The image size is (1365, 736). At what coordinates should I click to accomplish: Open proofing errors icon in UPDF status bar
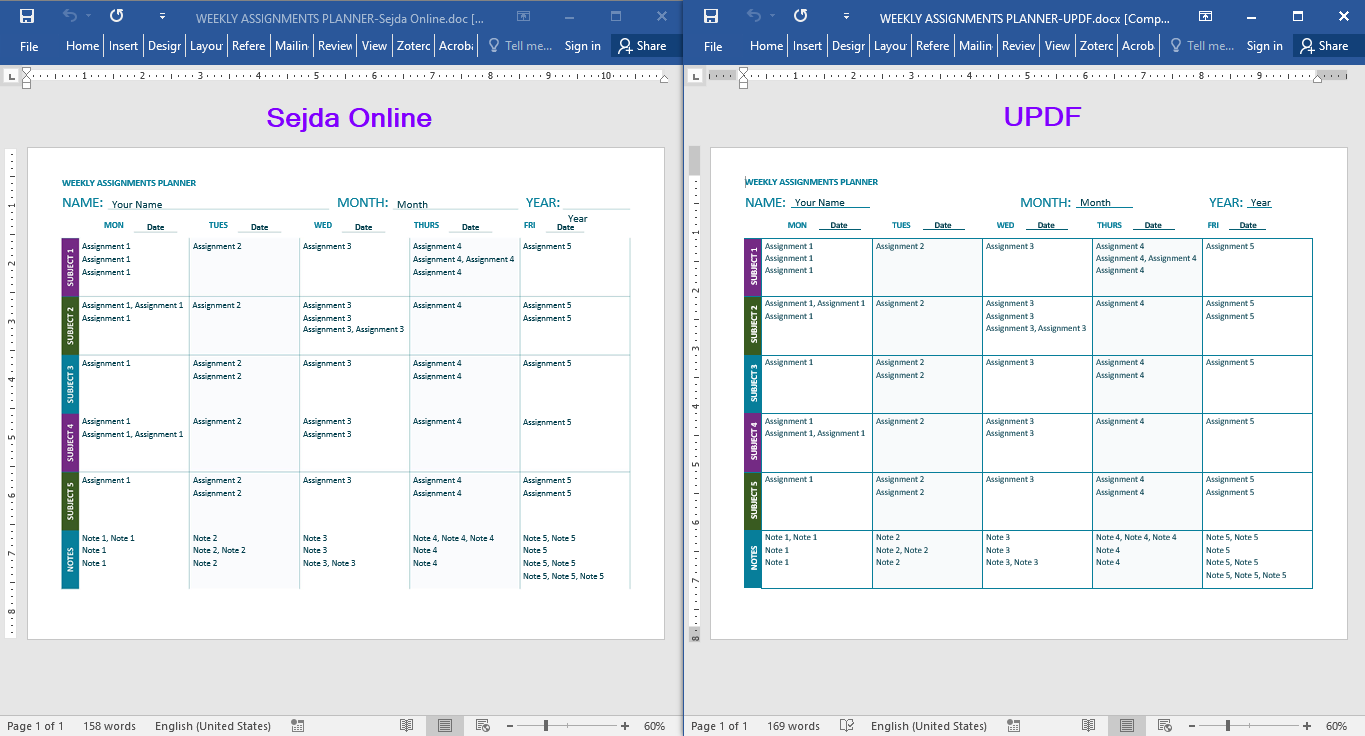[x=846, y=726]
